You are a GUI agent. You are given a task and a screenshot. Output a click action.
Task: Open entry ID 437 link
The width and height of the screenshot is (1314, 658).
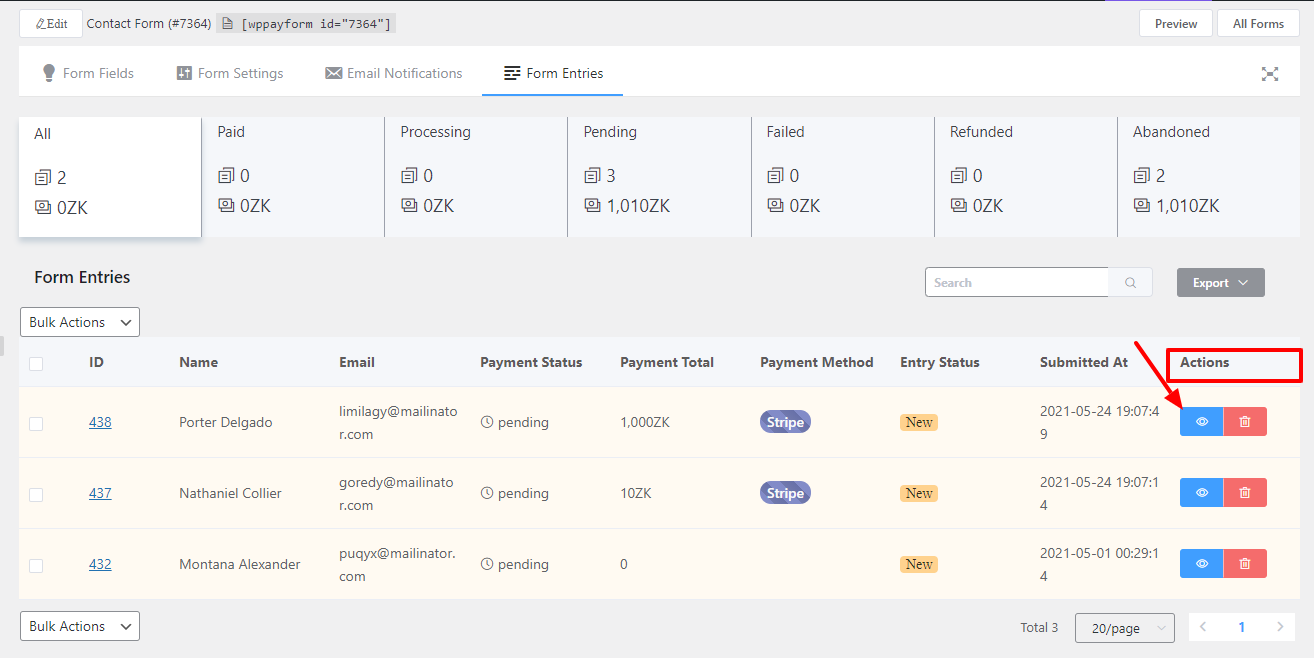[x=100, y=493]
